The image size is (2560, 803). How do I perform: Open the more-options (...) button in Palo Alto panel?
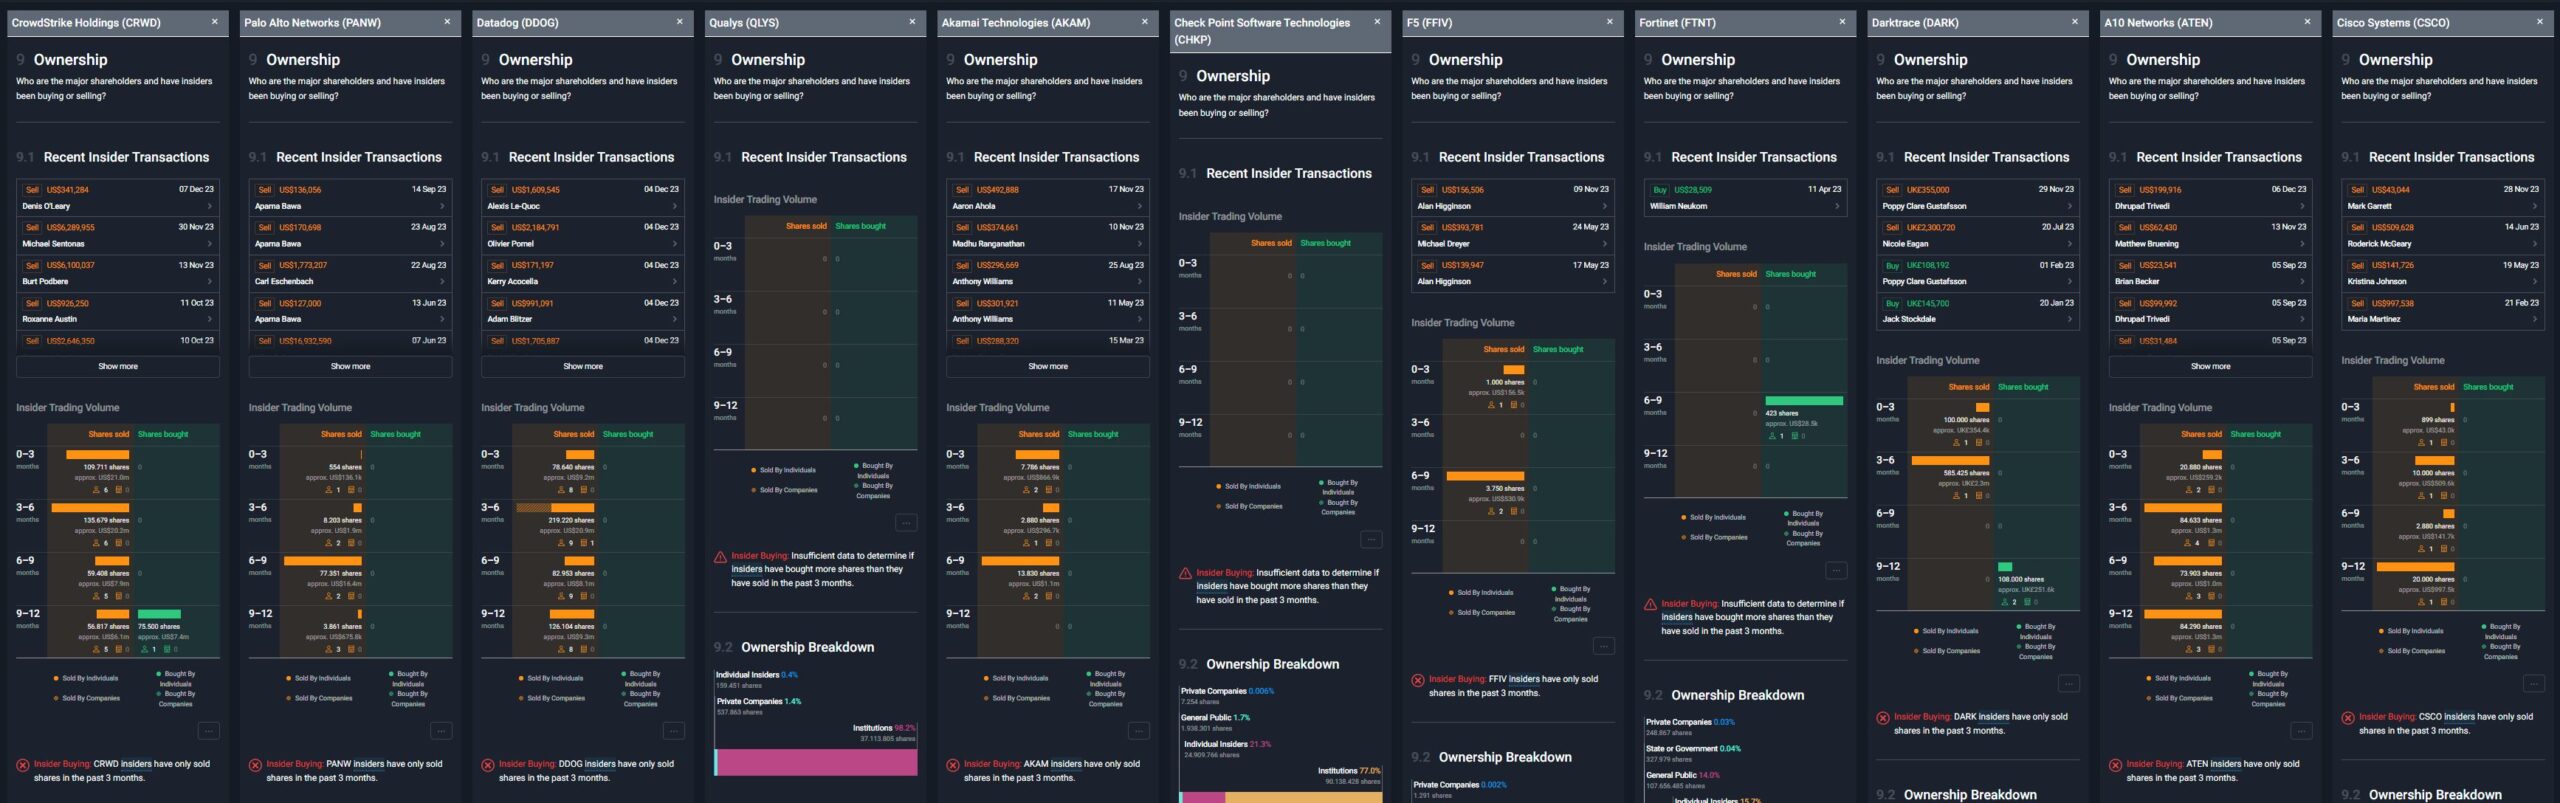(x=441, y=731)
